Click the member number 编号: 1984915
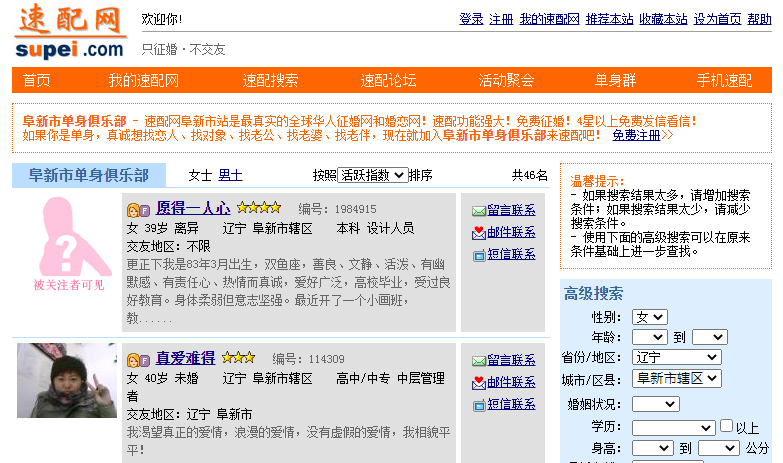The image size is (783, 463). (338, 209)
